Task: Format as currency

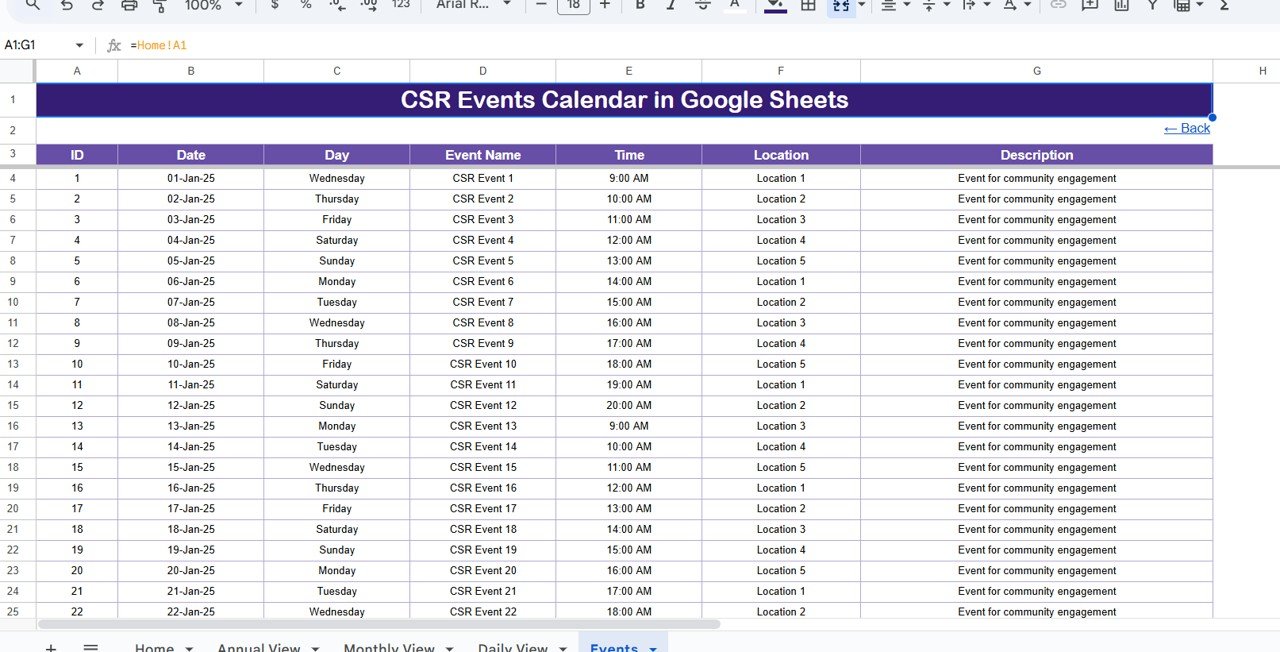Action: (x=274, y=6)
